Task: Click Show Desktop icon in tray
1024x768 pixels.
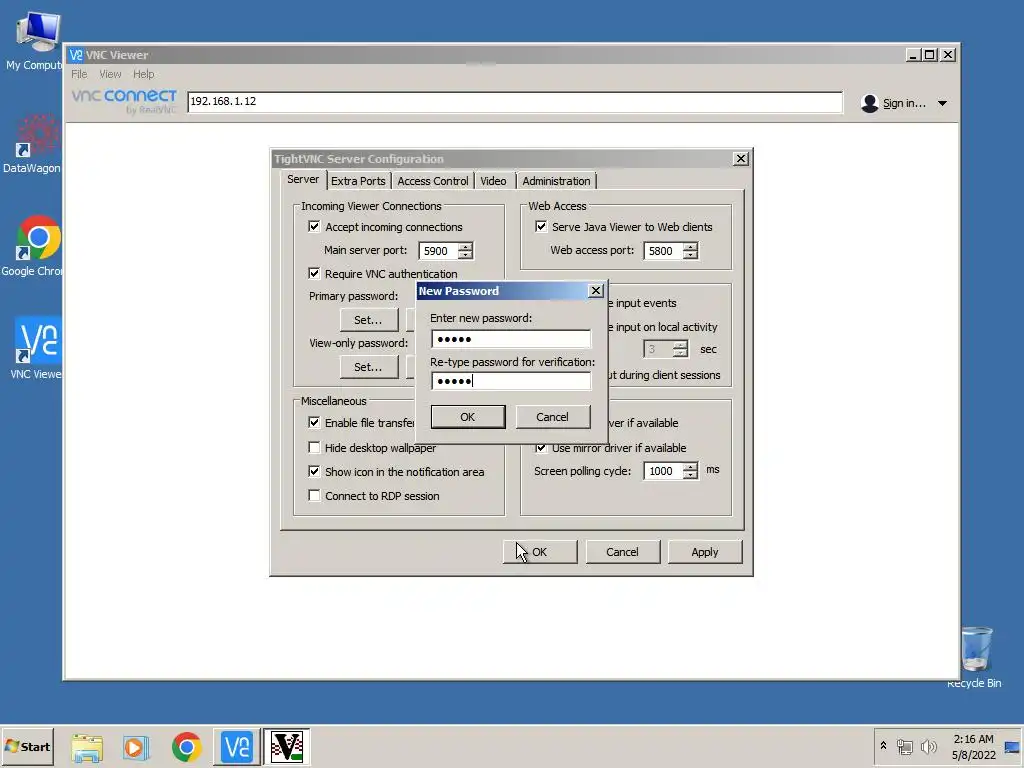Action: [1012, 747]
